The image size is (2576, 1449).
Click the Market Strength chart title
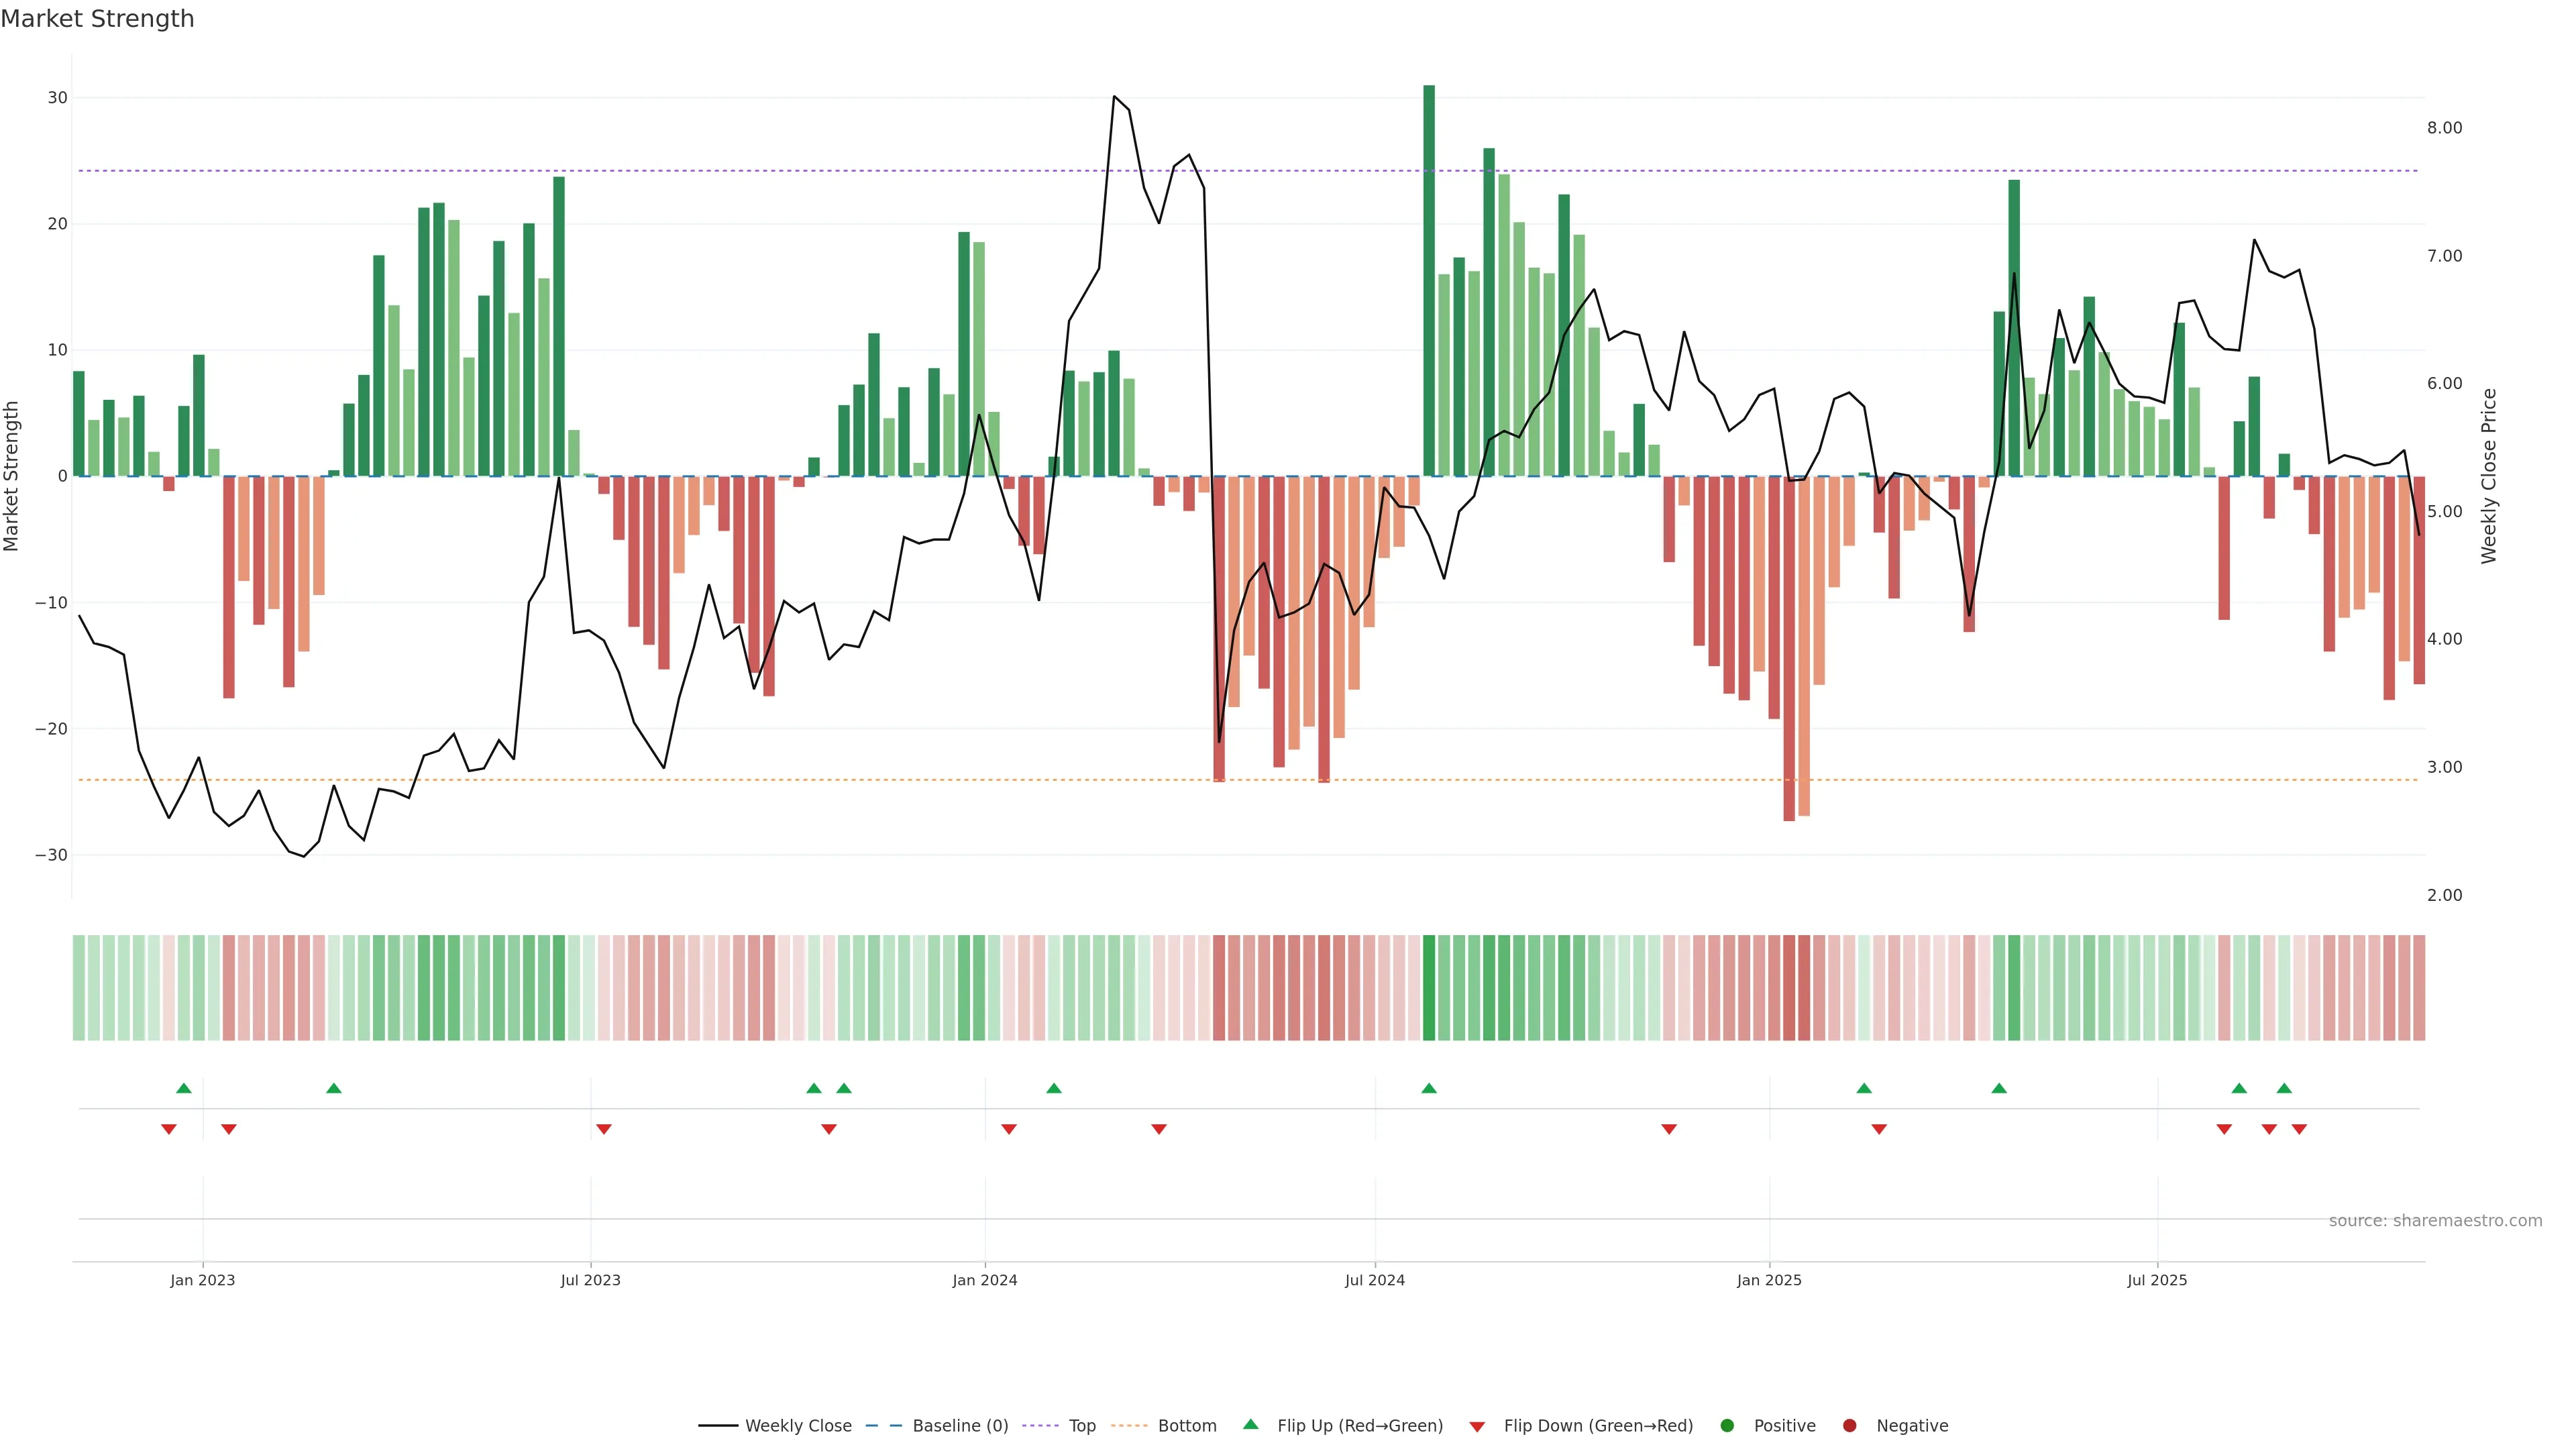[x=97, y=19]
